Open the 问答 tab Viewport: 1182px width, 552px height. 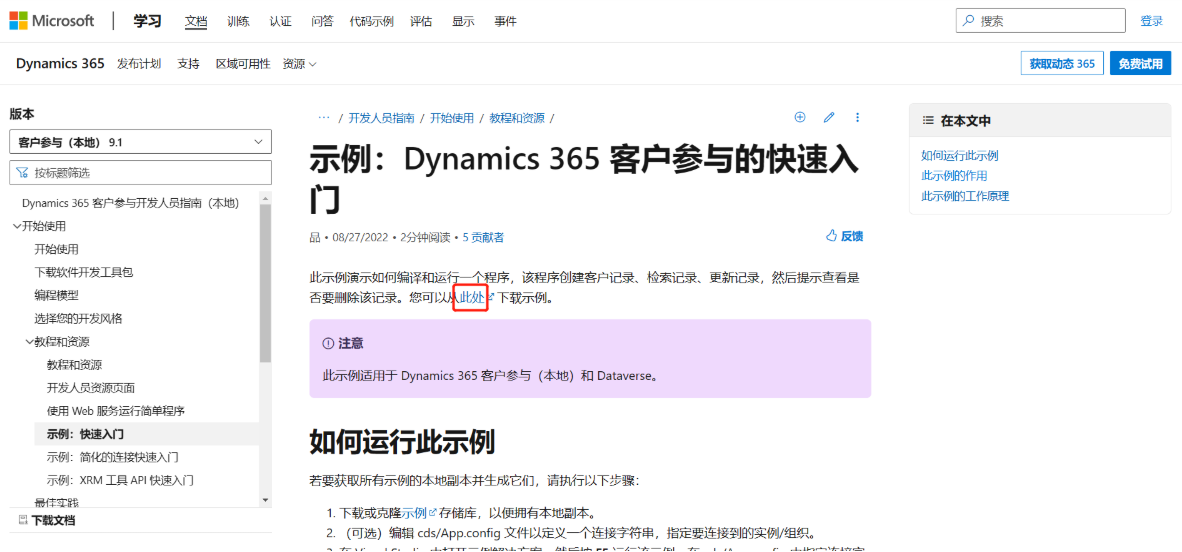[x=322, y=21]
